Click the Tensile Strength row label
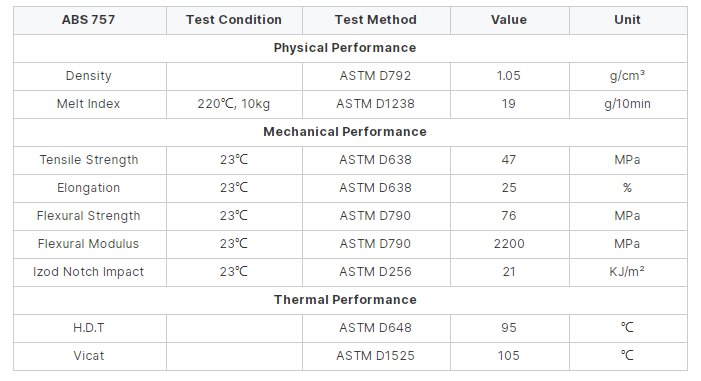The width and height of the screenshot is (701, 381). coord(89,160)
